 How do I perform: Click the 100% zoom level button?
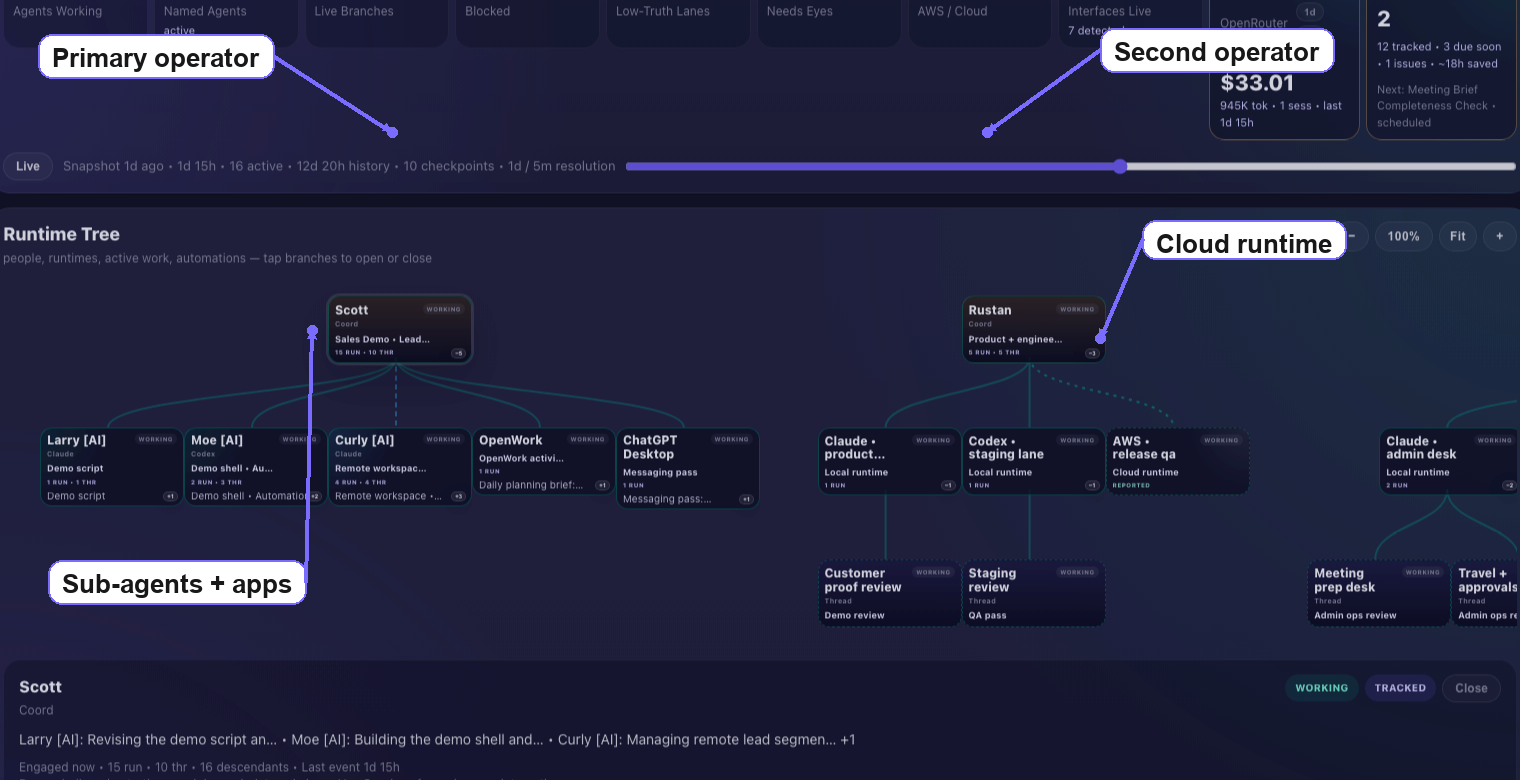pos(1404,236)
